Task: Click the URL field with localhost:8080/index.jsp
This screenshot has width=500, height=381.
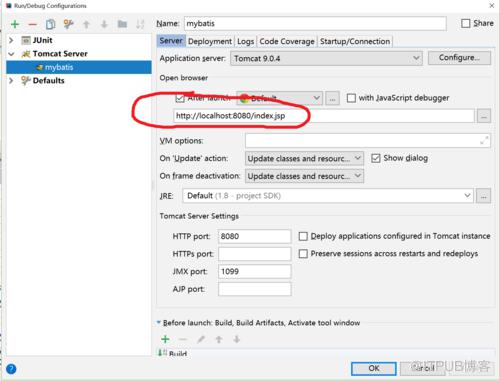Action: (x=324, y=116)
